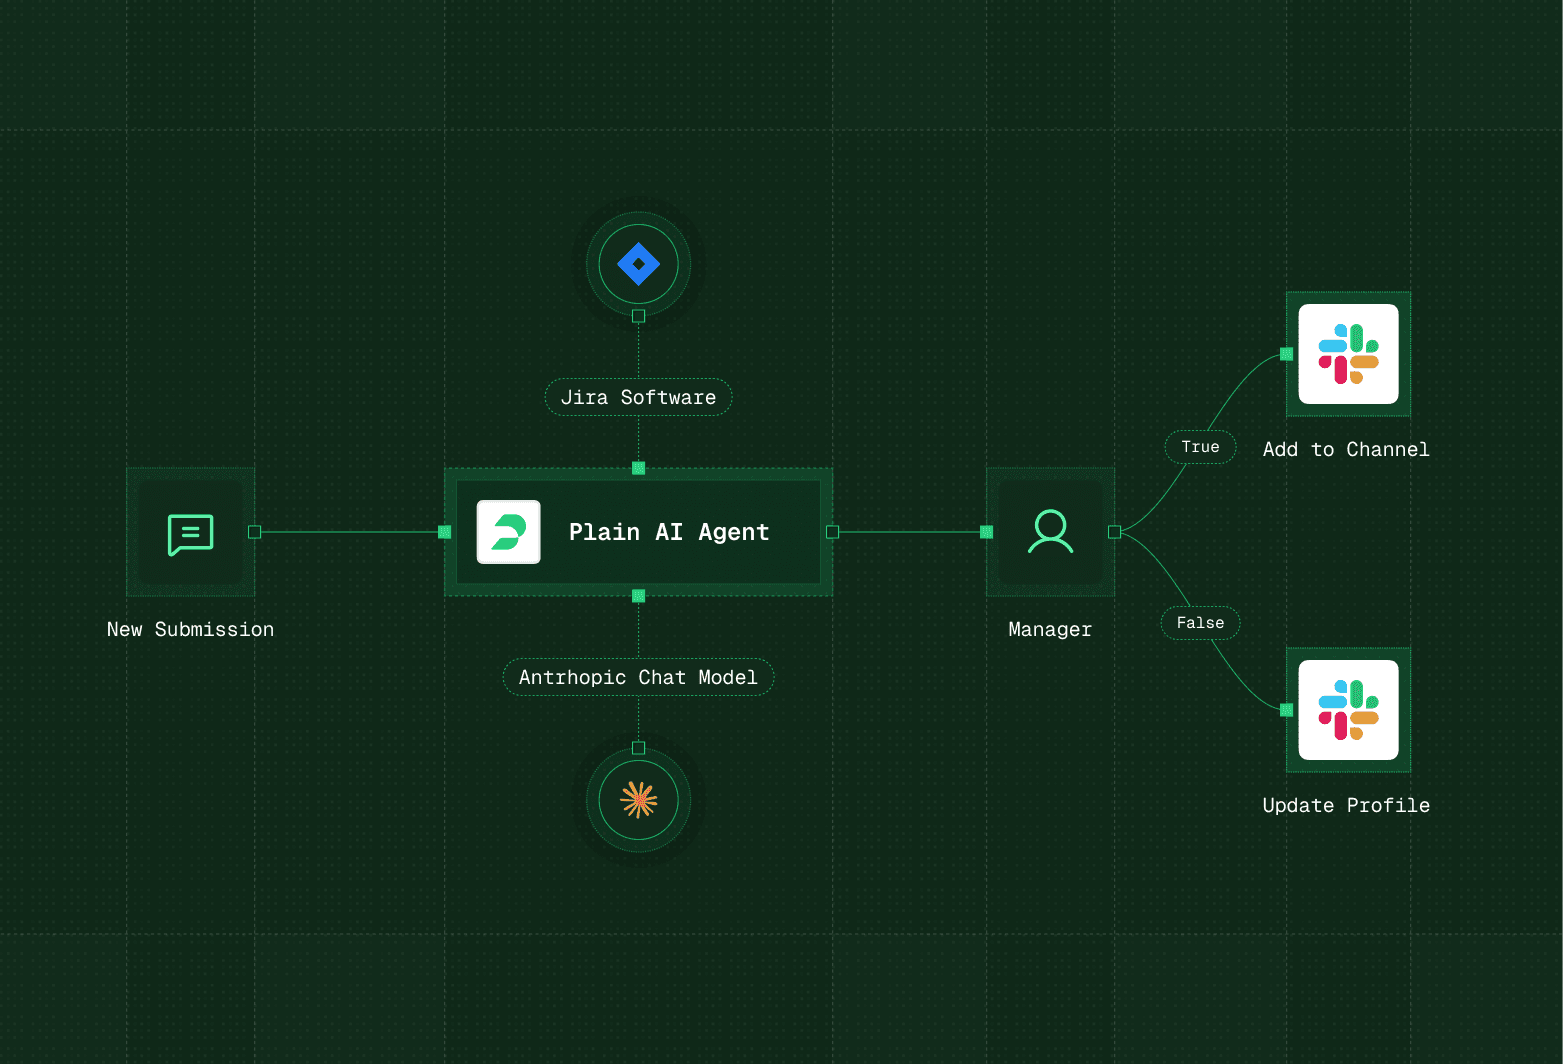Screen dimensions: 1563x1064
Task: Click the Antrhopic Chat Model pill label
Action: [x=638, y=677]
